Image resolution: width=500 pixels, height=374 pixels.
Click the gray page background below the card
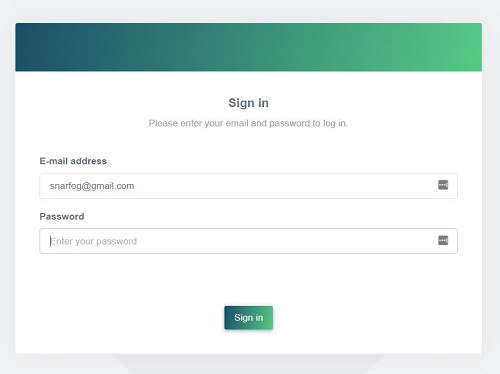coord(248,365)
